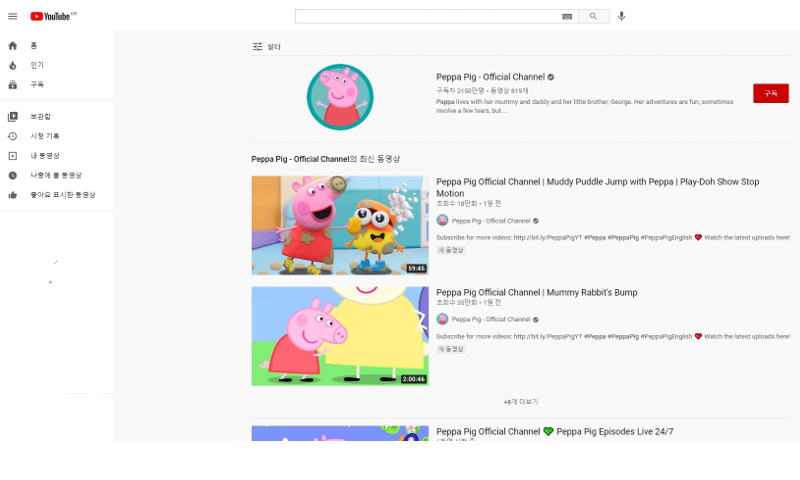
Task: Open the filter (필터) options
Action: [267, 47]
